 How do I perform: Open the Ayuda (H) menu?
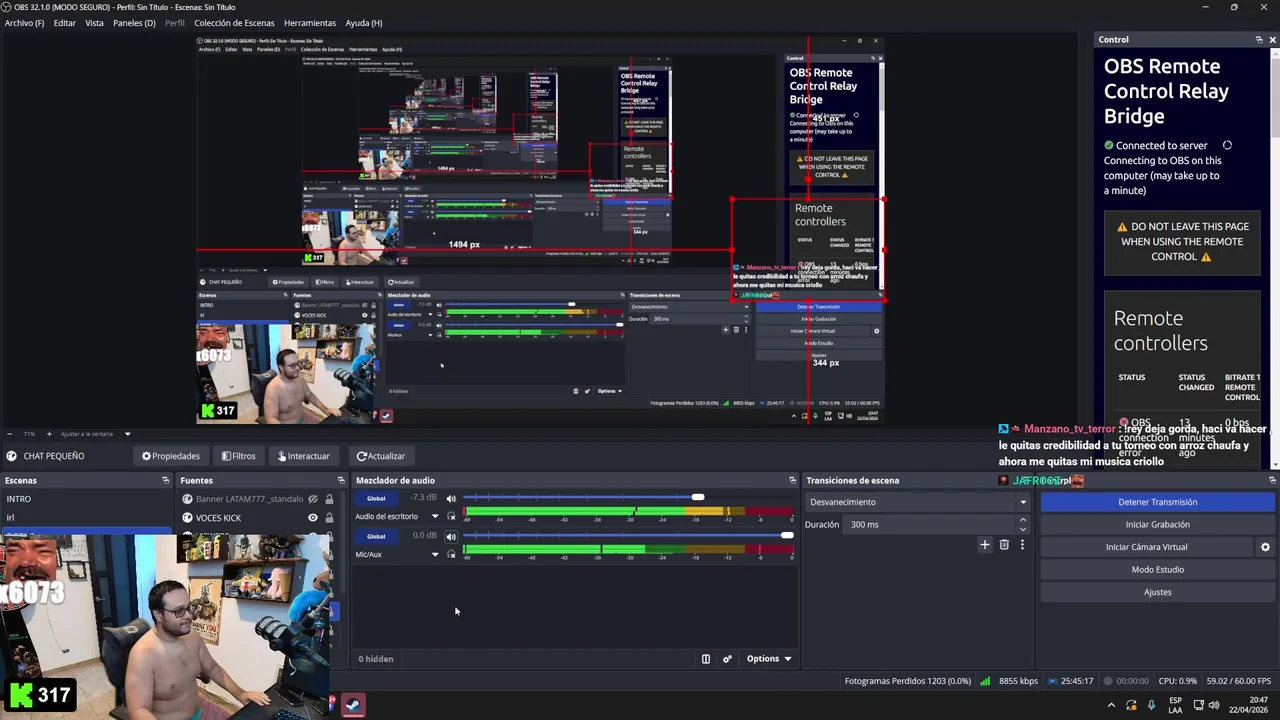click(363, 23)
